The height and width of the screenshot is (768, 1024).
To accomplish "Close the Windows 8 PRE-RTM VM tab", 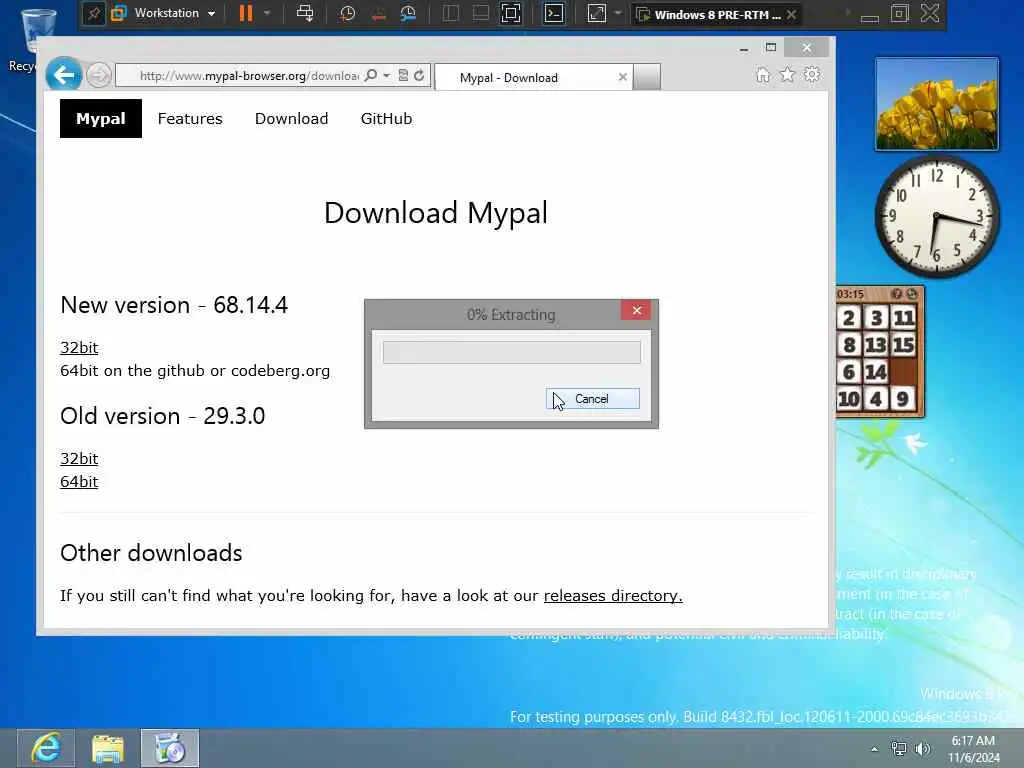I will [x=792, y=14].
